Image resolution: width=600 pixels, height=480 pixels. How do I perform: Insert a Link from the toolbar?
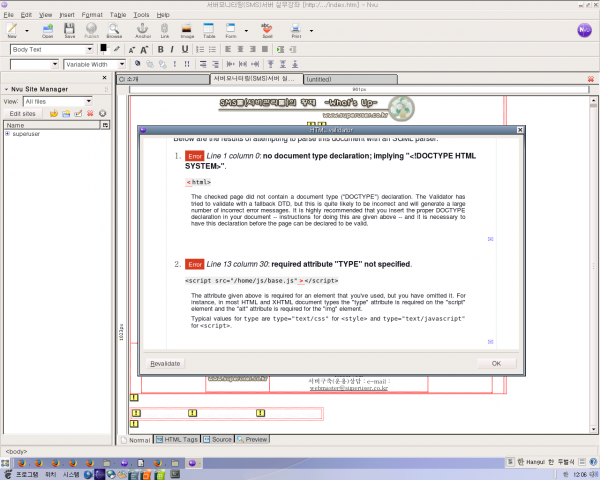pos(165,30)
